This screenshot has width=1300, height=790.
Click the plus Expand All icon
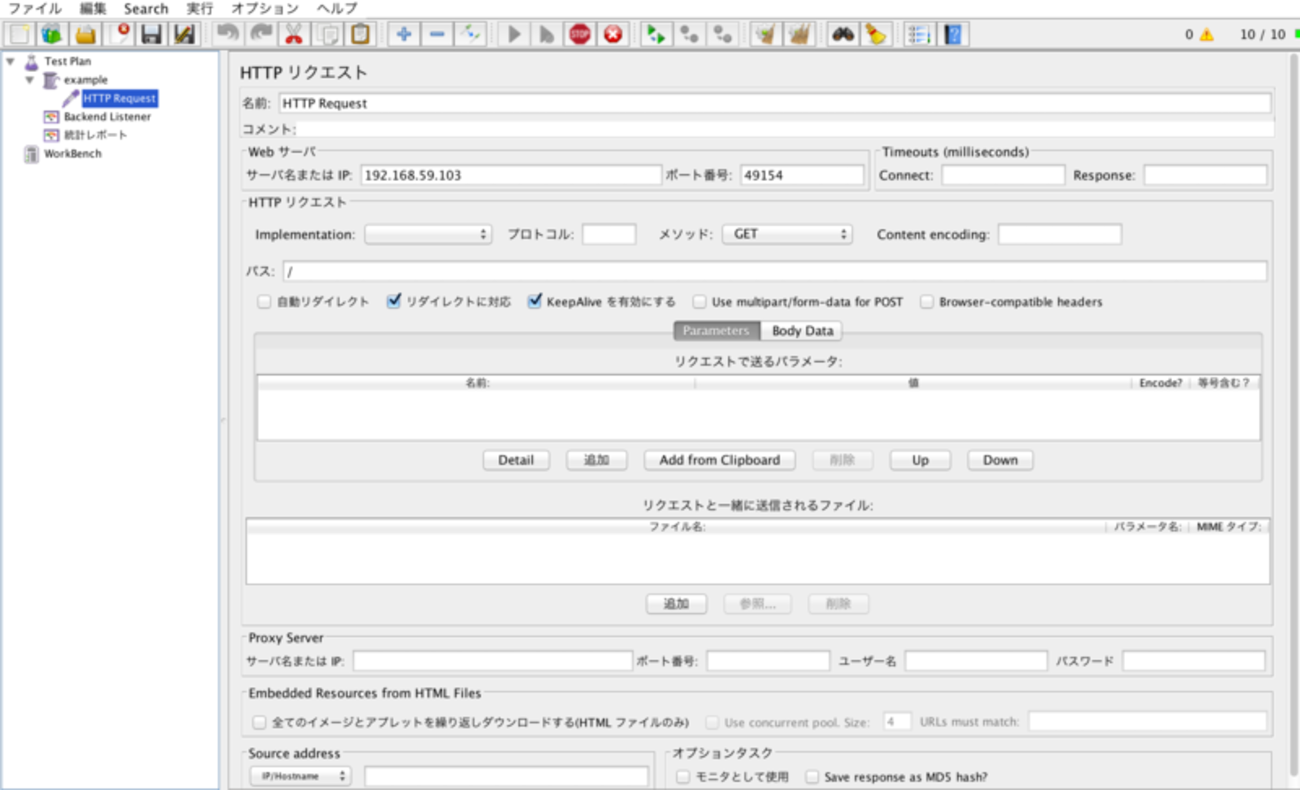(404, 35)
